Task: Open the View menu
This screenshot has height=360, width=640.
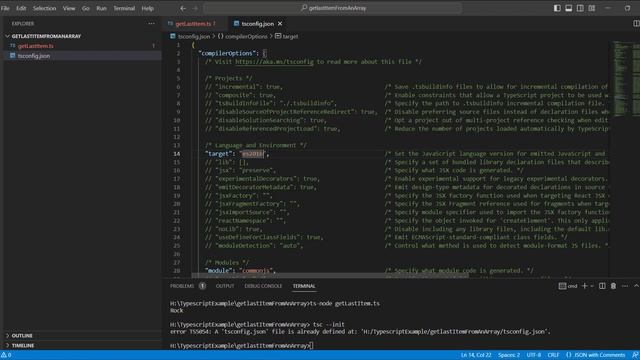Action: point(69,8)
